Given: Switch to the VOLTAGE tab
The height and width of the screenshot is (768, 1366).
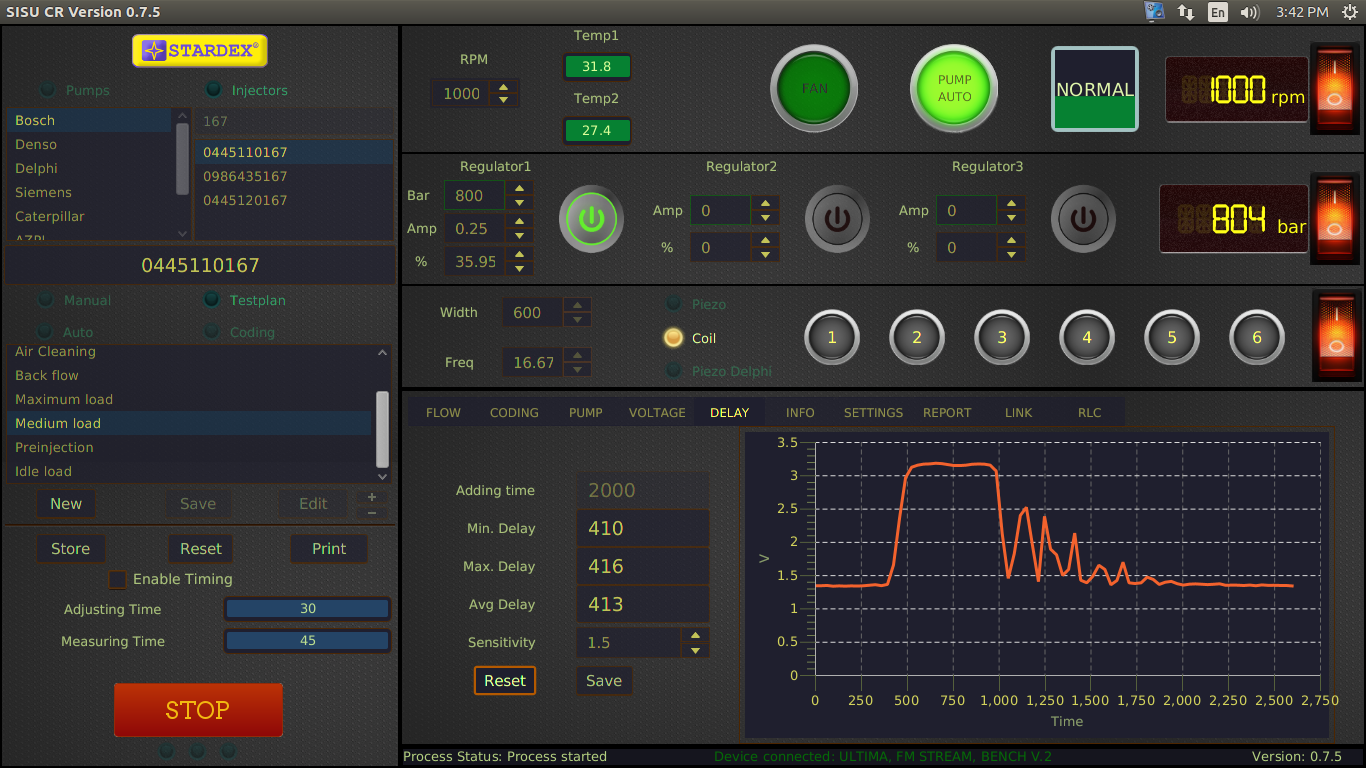Looking at the screenshot, I should 657,412.
